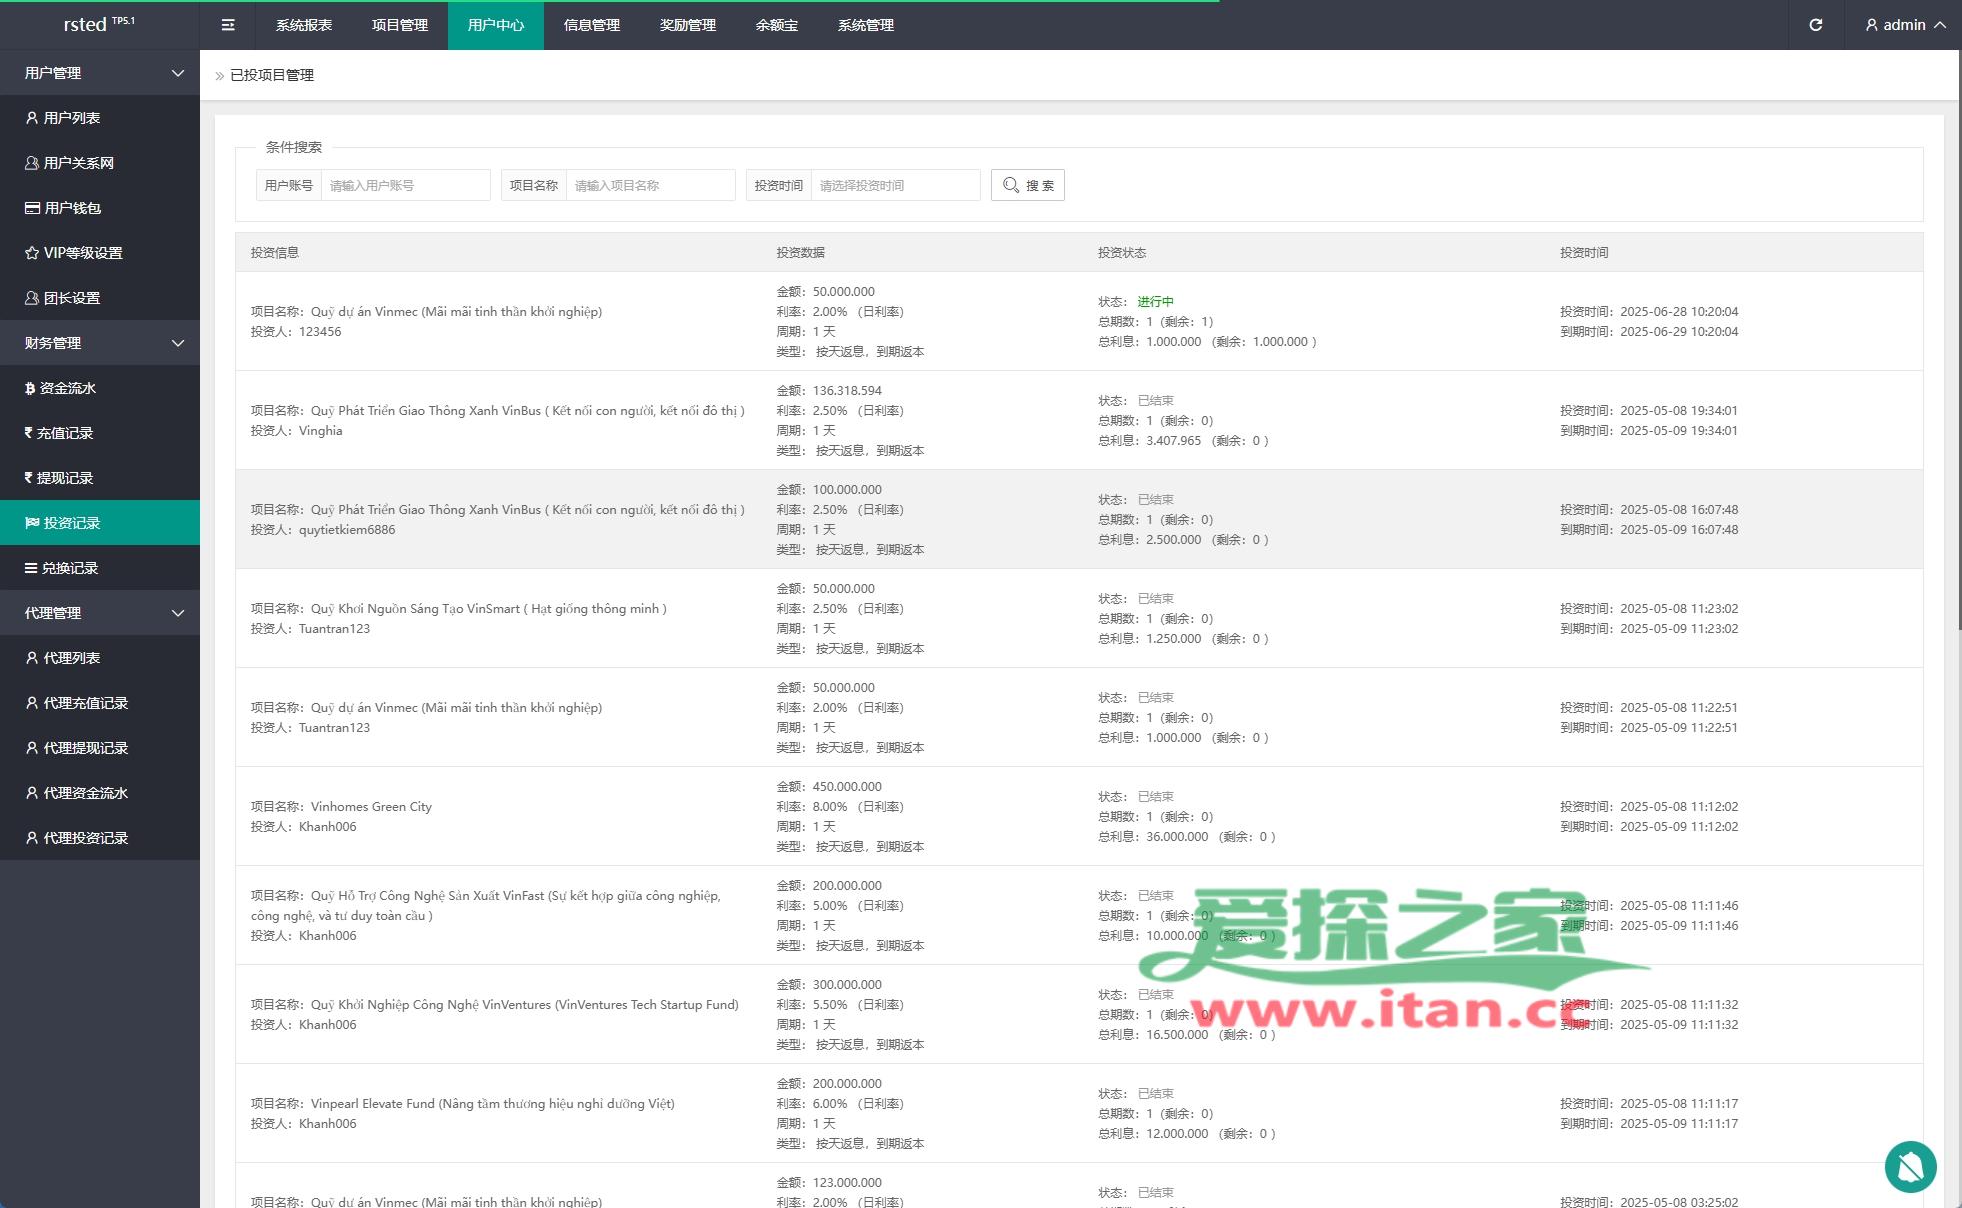Open 团长设置 in sidebar
Screen dimensions: 1962x1208
coord(100,298)
